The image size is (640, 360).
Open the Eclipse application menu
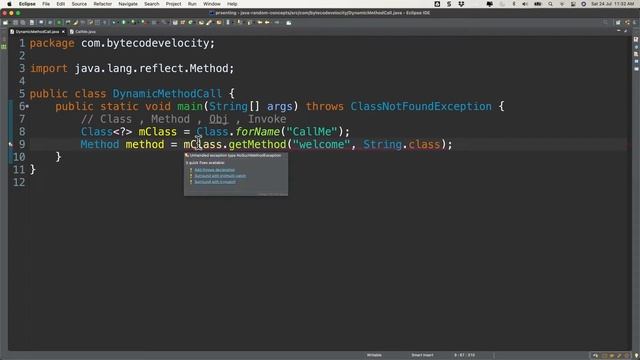coord(27,4)
